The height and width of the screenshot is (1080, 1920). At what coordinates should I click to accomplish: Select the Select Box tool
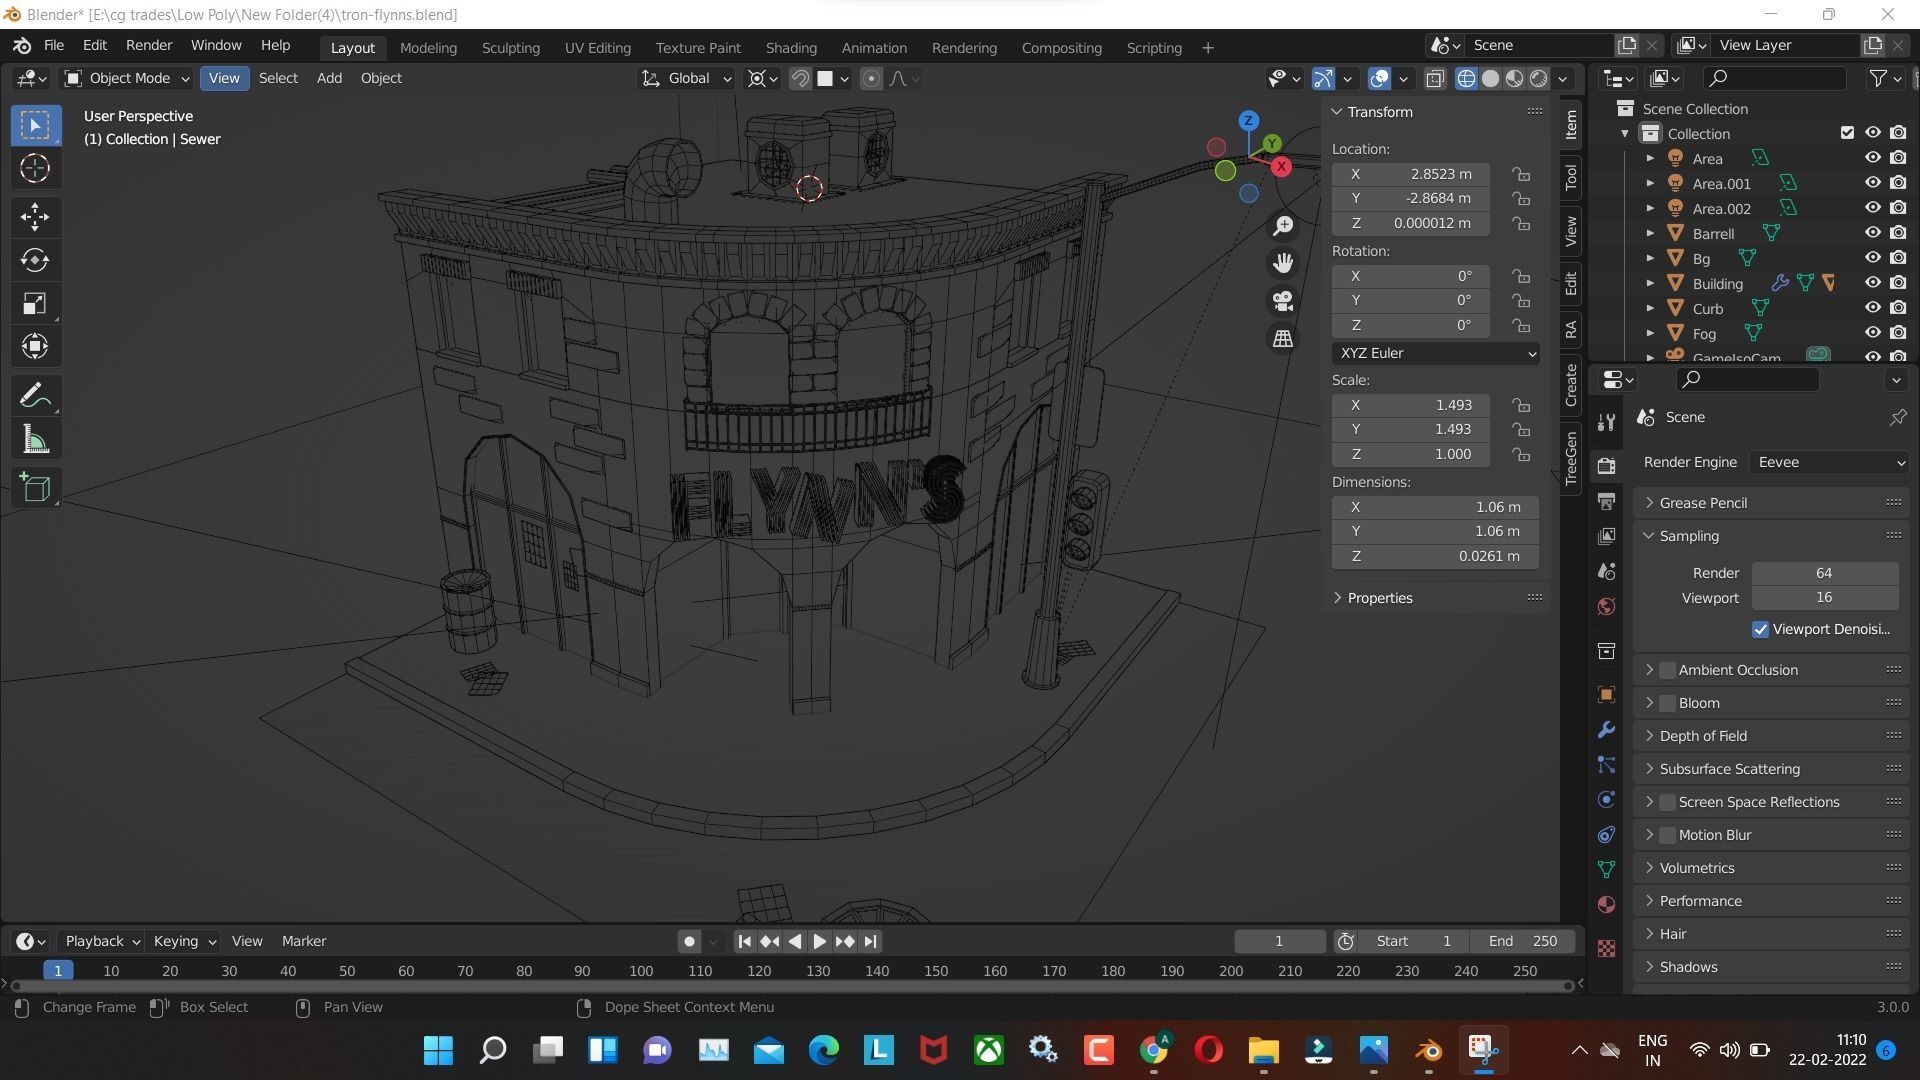tap(35, 125)
